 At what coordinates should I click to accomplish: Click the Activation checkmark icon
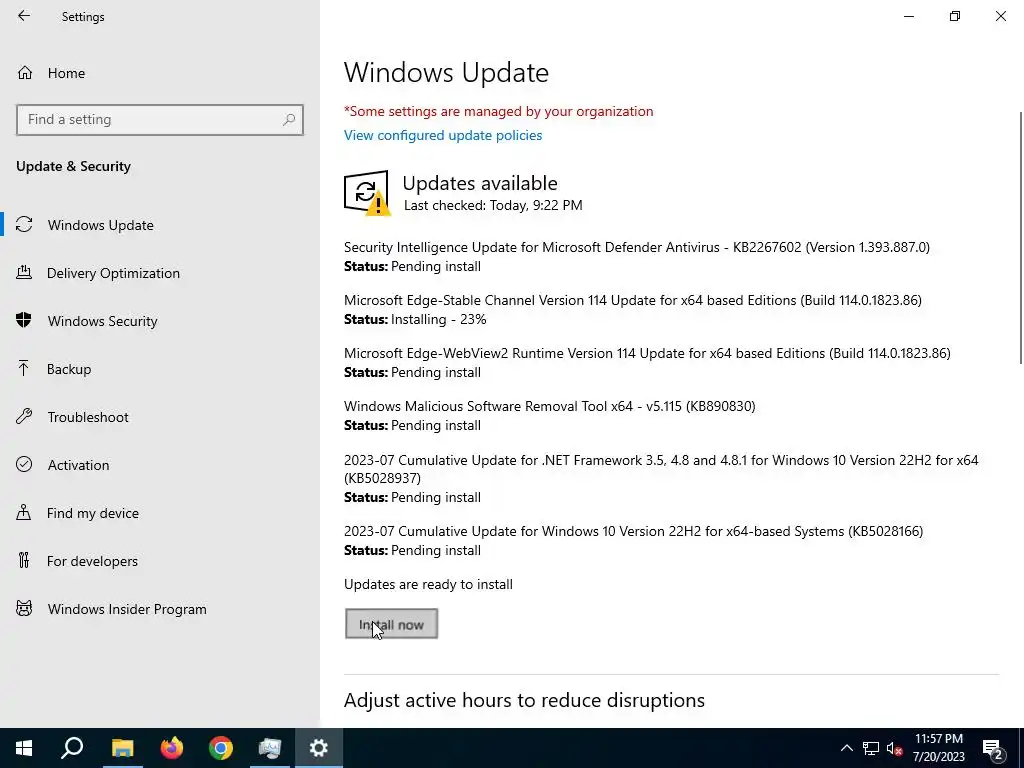coord(24,464)
